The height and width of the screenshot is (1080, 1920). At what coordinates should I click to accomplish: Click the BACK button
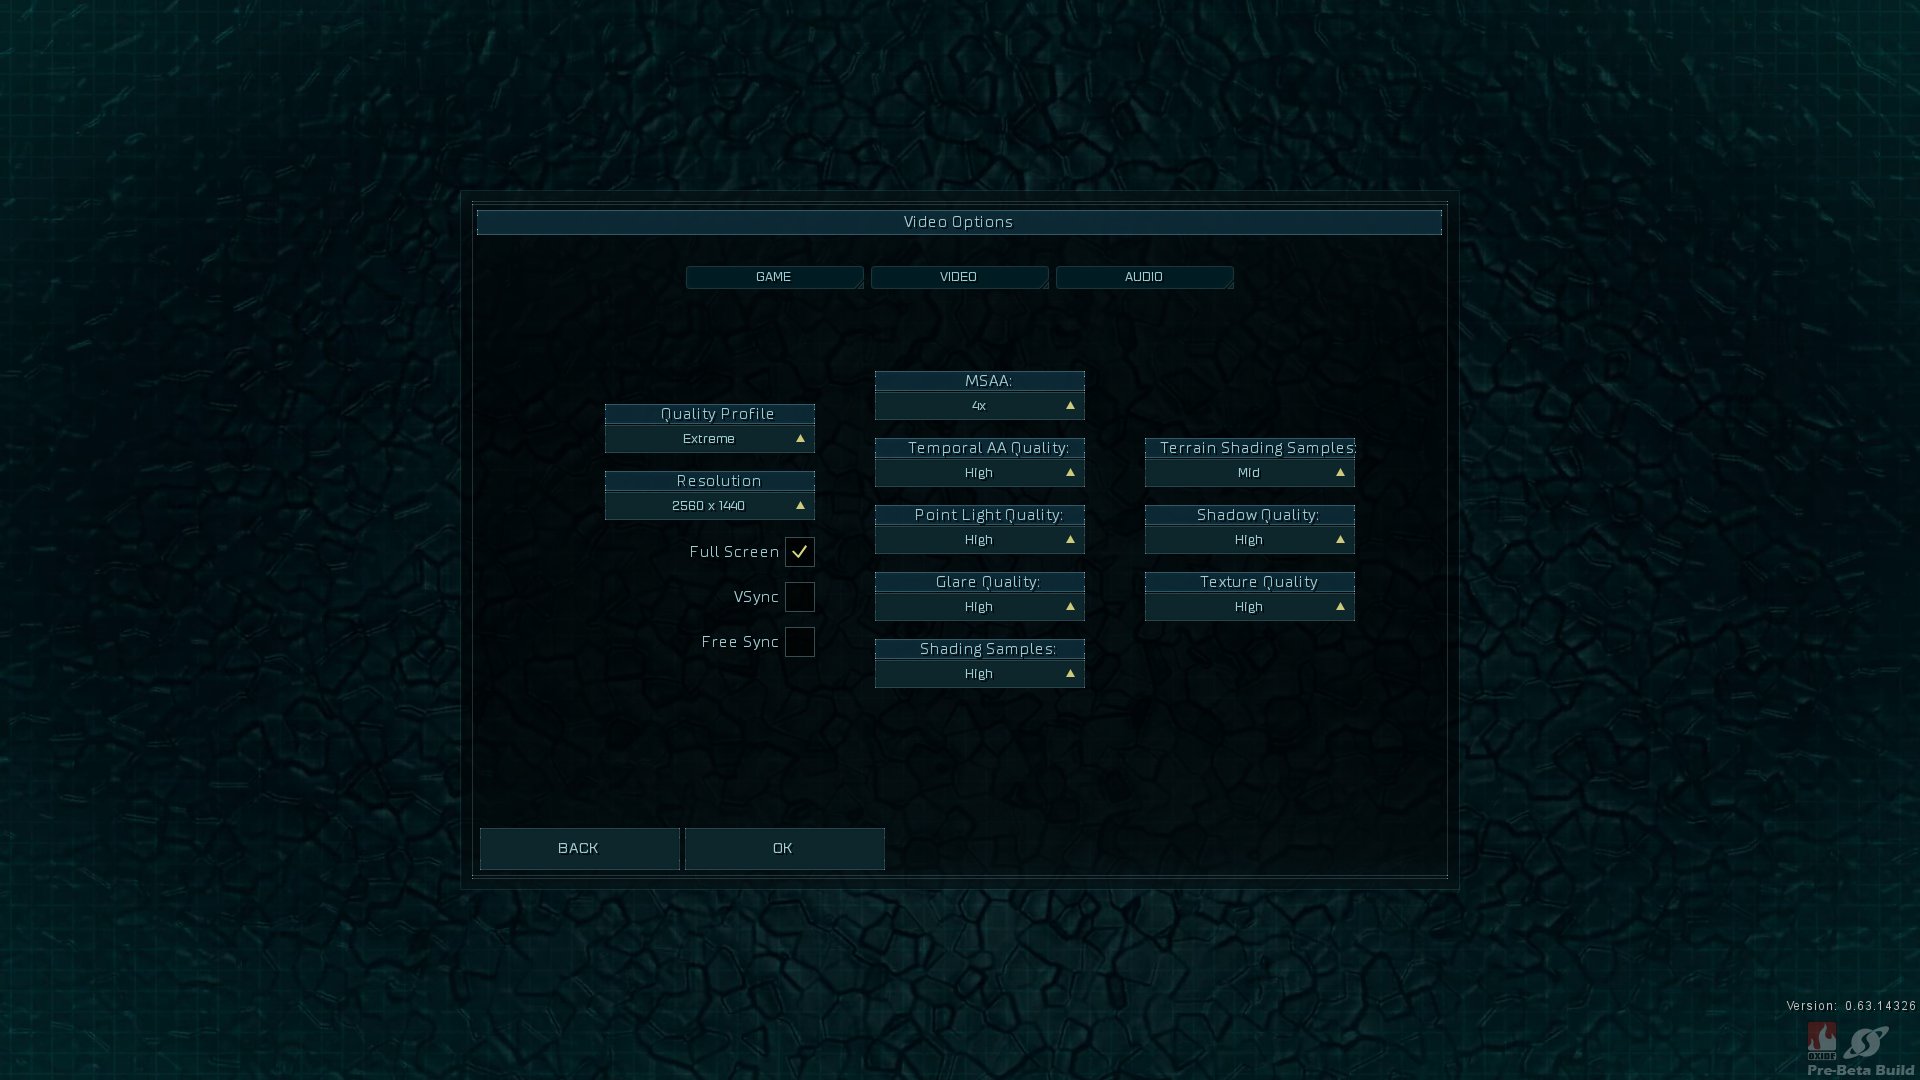[579, 848]
